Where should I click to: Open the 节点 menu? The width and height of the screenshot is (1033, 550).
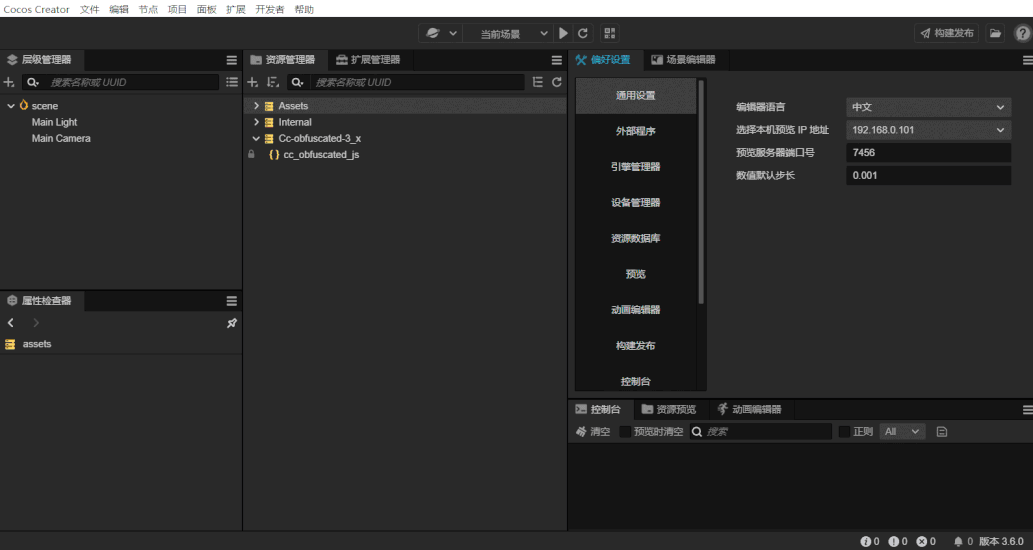tap(148, 9)
